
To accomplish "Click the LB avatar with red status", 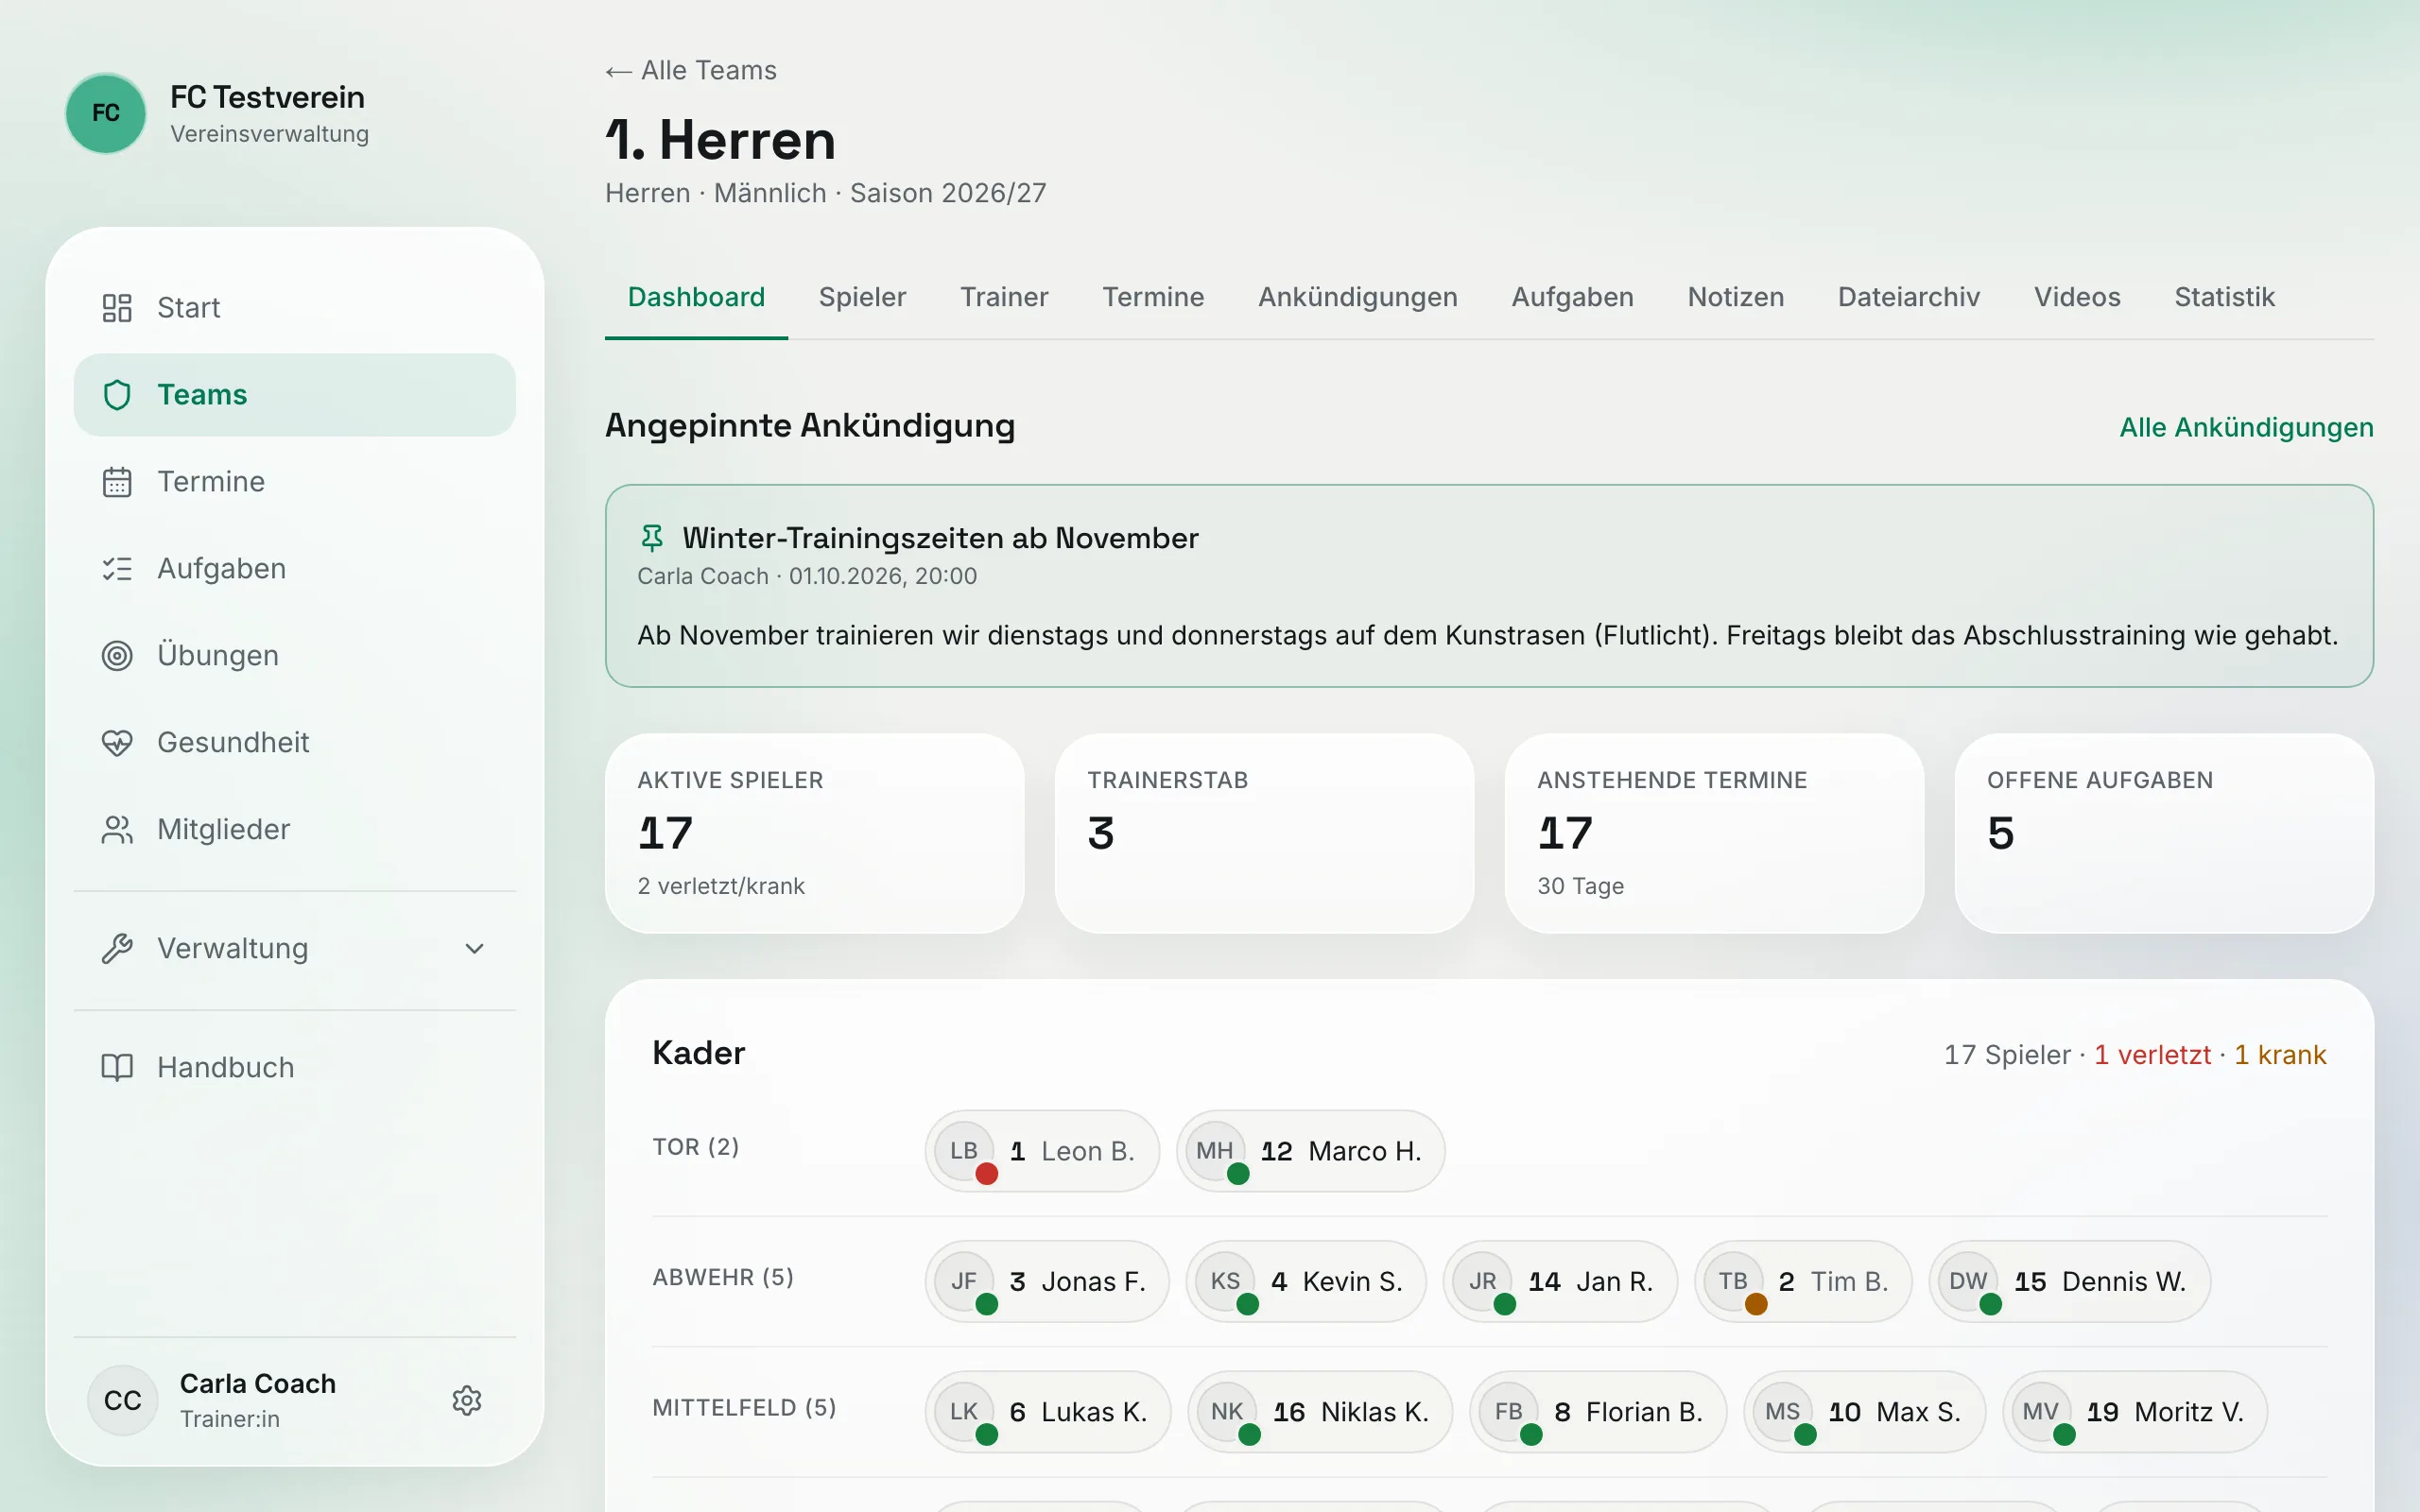I will coord(964,1151).
